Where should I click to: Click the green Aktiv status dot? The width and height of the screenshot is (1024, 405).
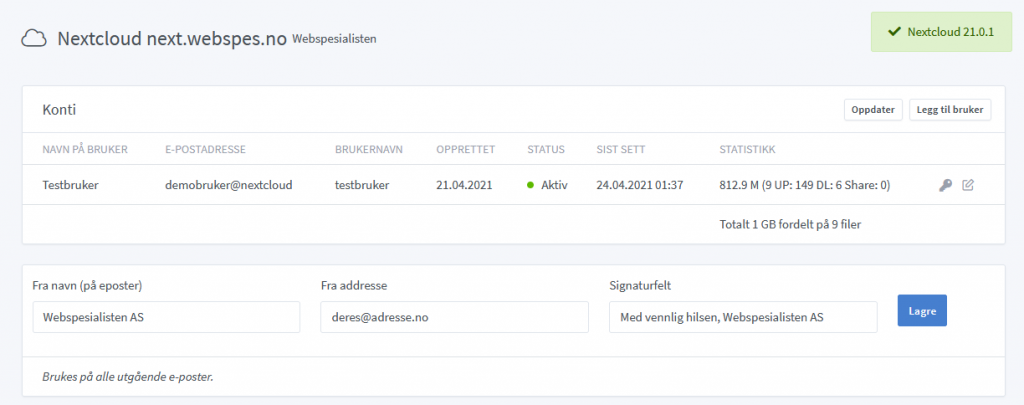pyautogui.click(x=530, y=185)
